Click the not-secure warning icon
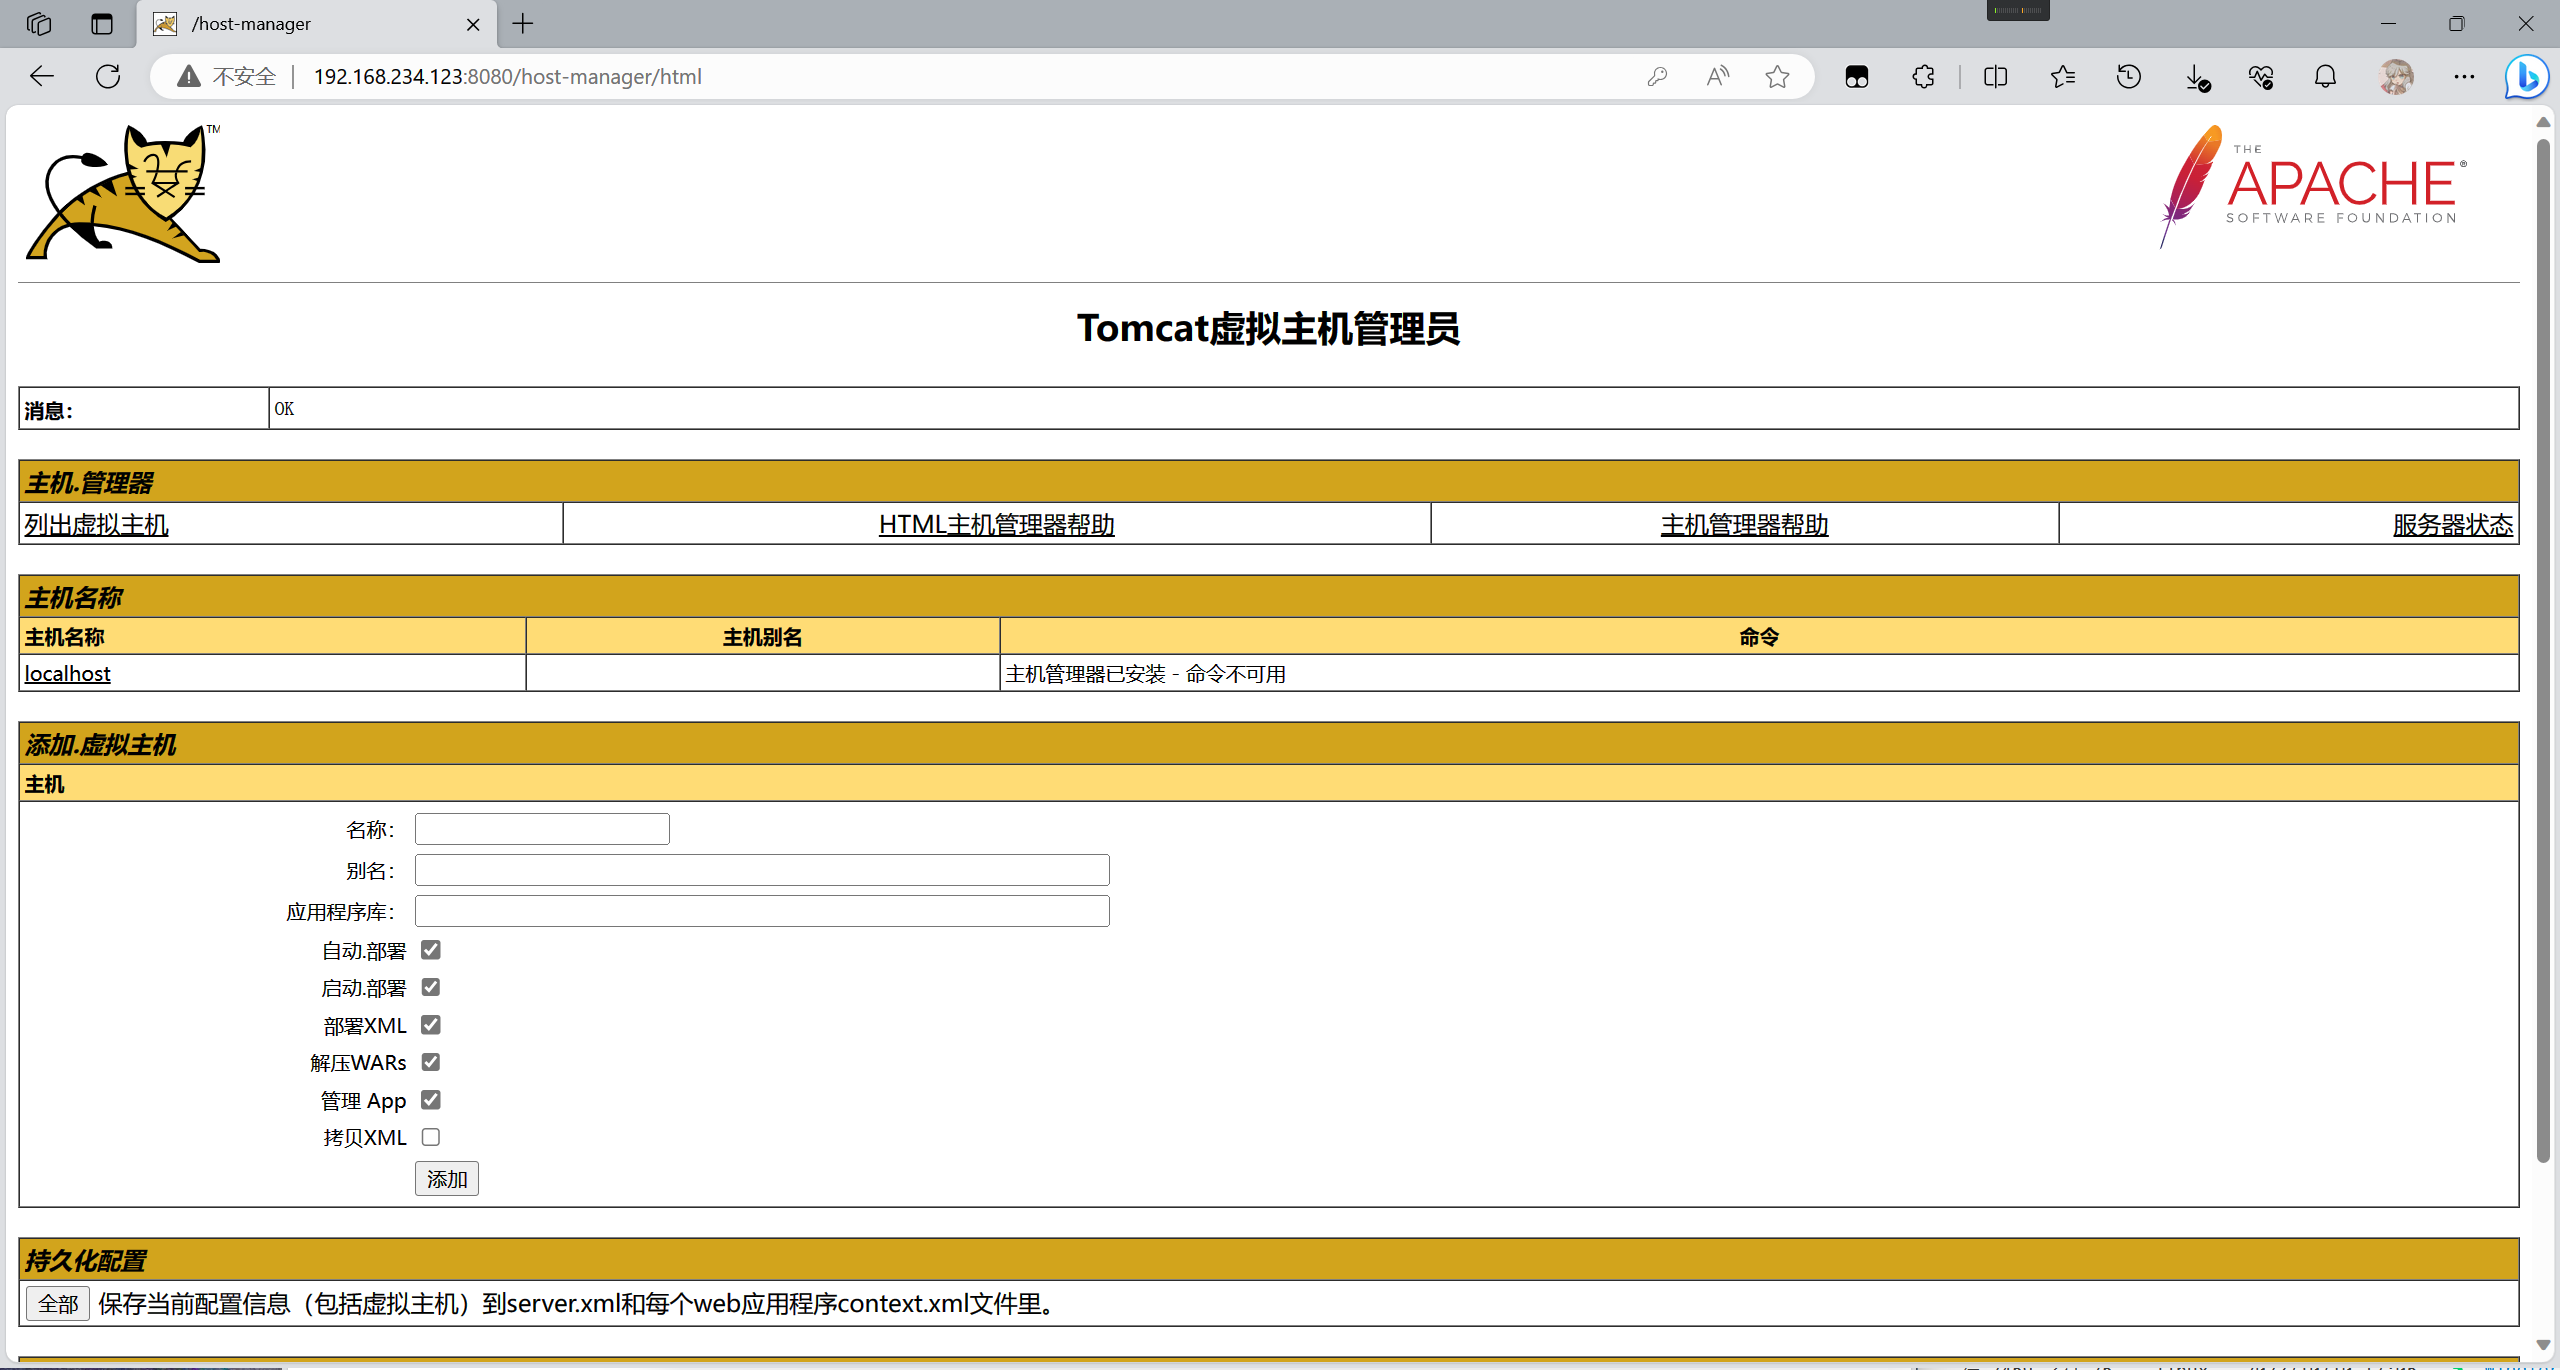Image resolution: width=2560 pixels, height=1370 pixels. click(x=189, y=76)
